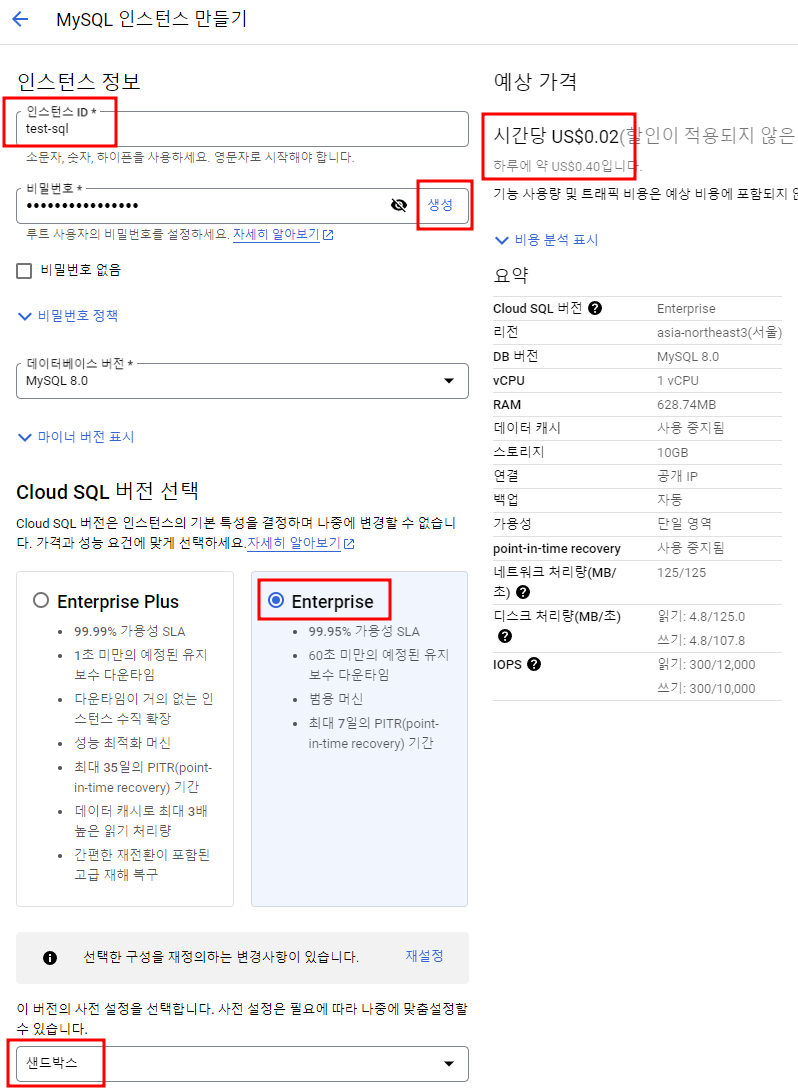Click 성능 최적화 머신 bullet
798x1091 pixels.
click(x=122, y=743)
